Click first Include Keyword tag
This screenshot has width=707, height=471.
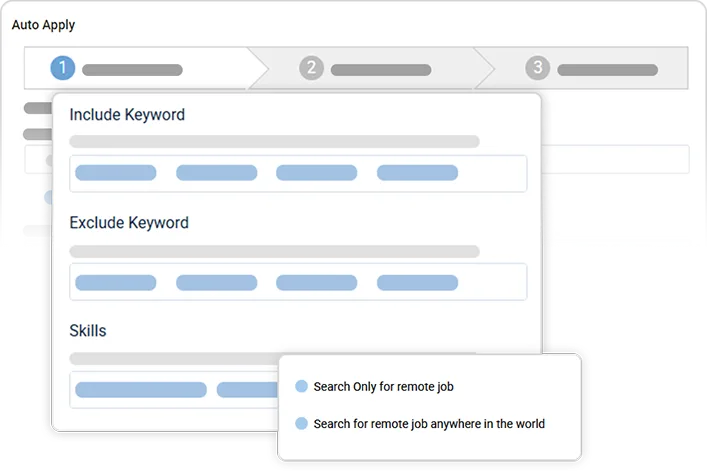116,173
